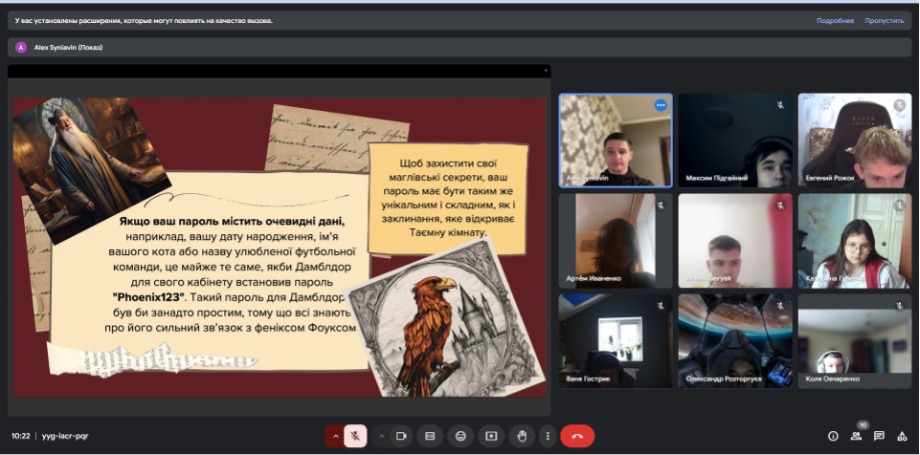Open the meeting details info icon
This screenshot has width=920, height=455.
click(x=833, y=436)
